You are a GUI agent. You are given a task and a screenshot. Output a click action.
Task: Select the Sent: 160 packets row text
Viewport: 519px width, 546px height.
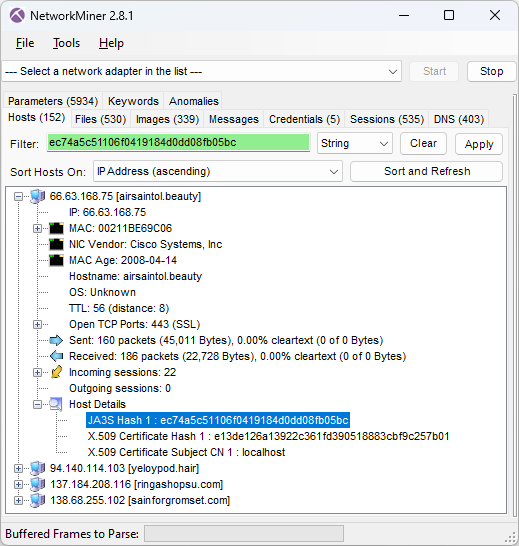(226, 340)
